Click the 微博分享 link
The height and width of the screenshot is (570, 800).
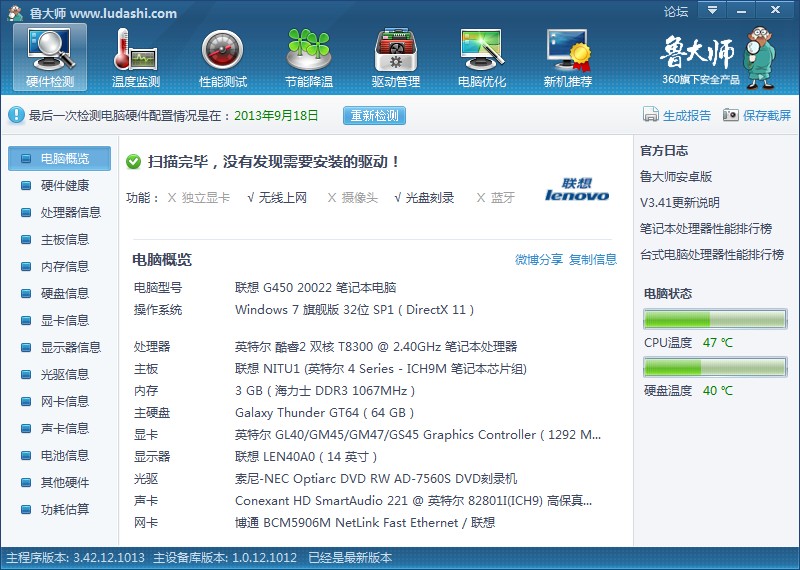click(539, 259)
